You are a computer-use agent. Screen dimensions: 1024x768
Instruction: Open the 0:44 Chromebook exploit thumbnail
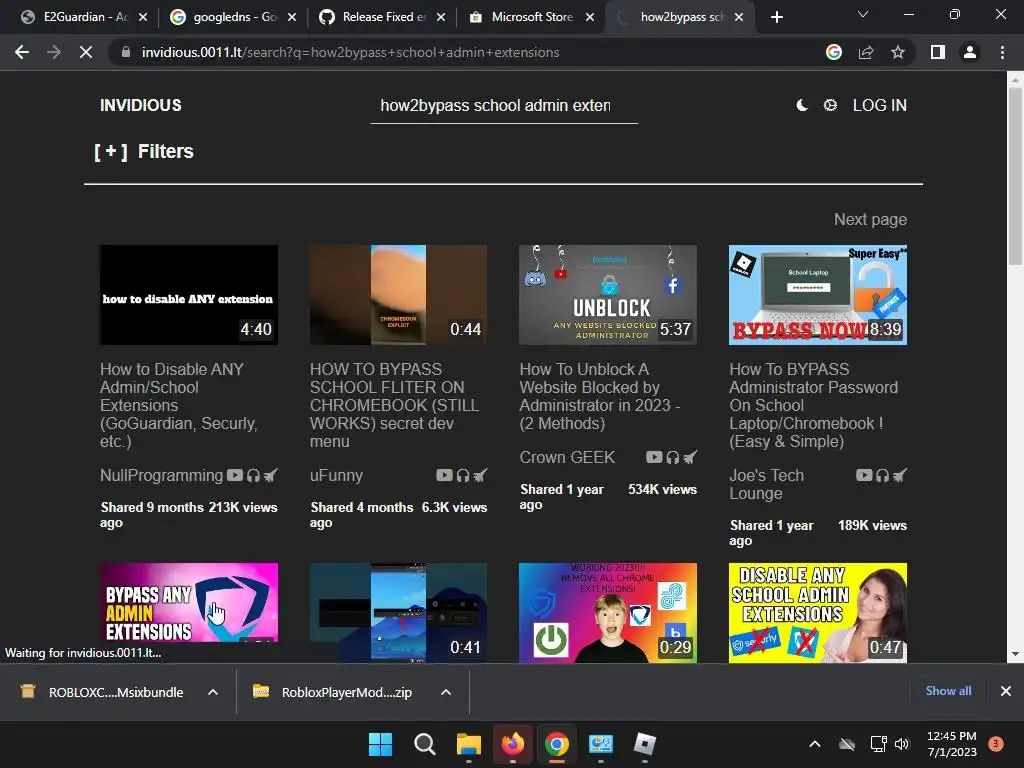pos(398,295)
